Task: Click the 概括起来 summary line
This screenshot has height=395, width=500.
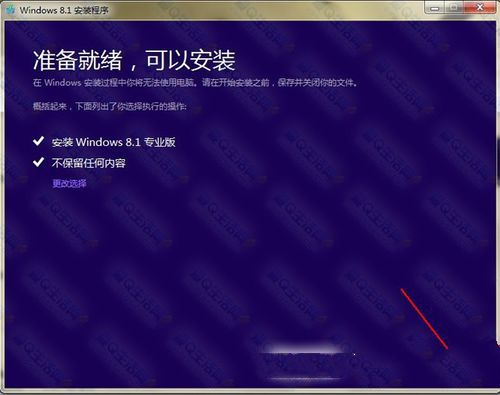Action: (x=109, y=107)
